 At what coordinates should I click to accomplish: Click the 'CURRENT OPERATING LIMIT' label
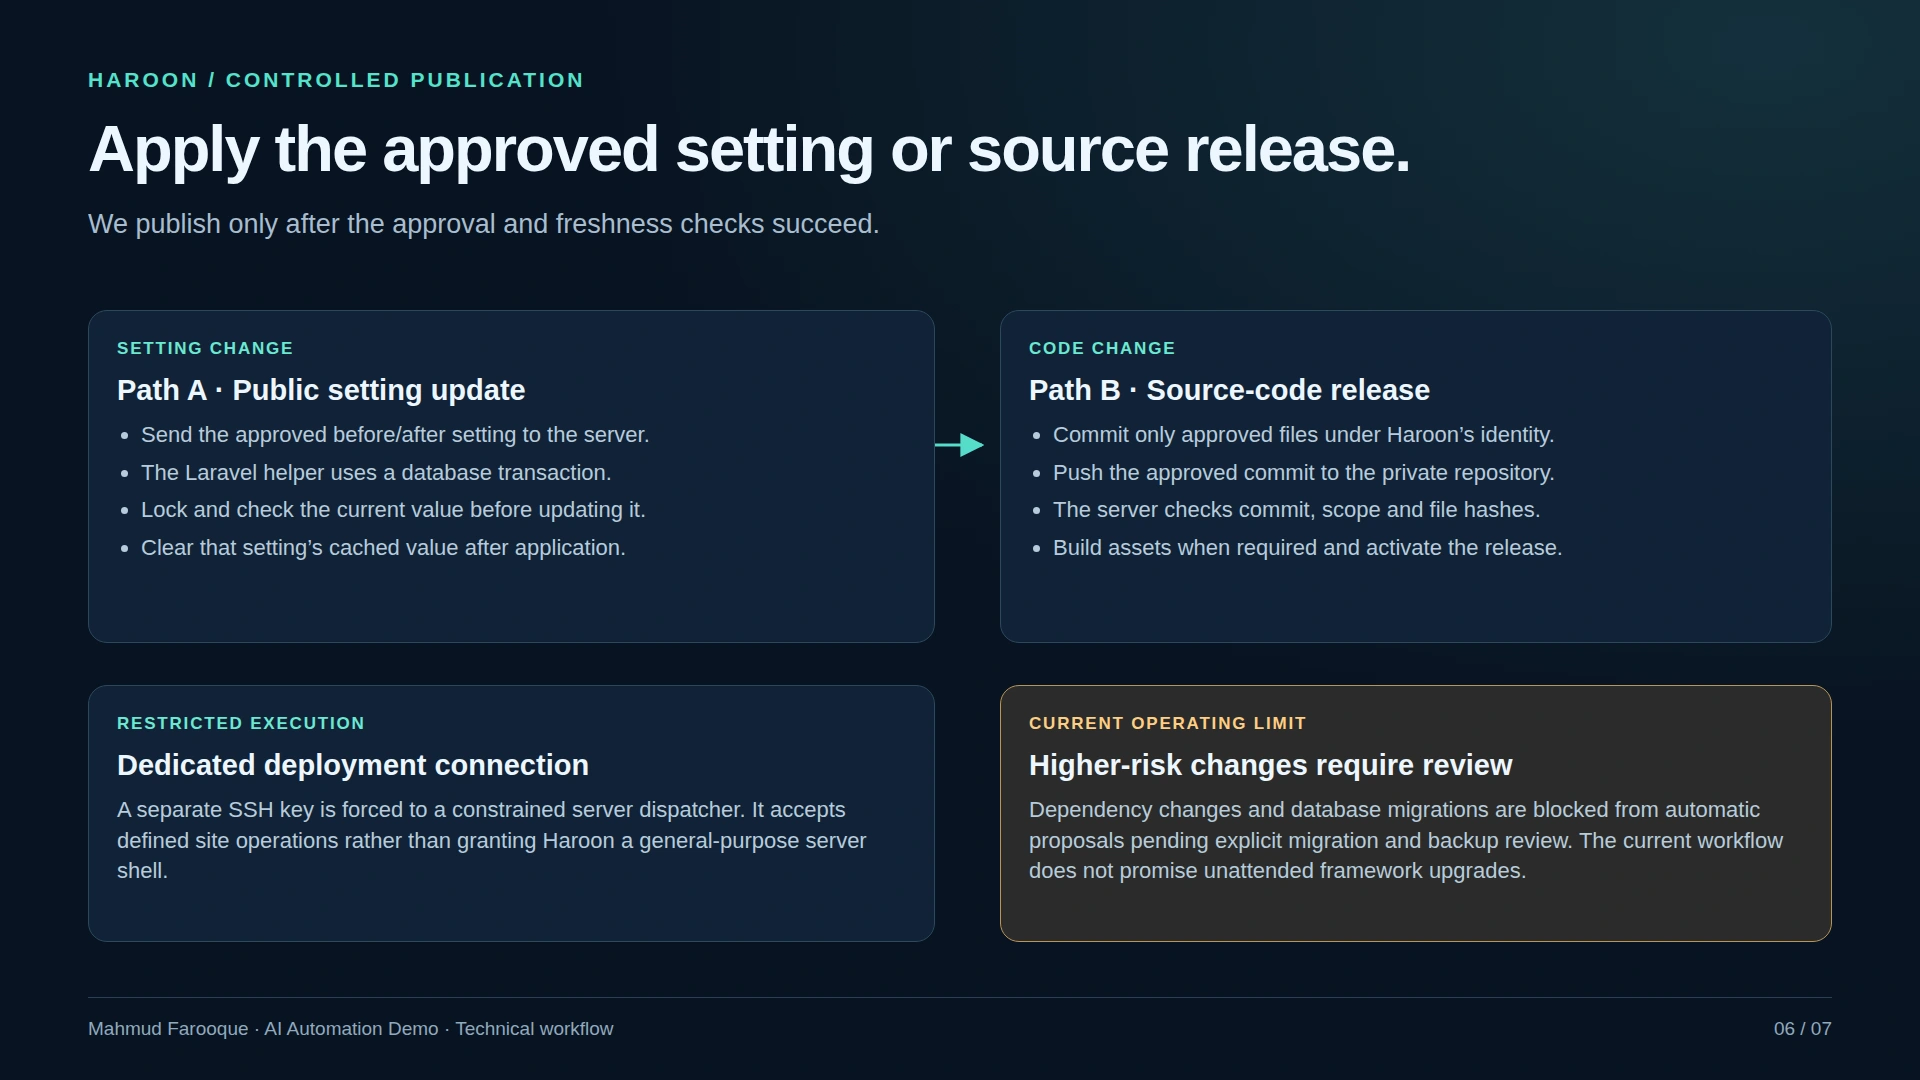point(1167,723)
